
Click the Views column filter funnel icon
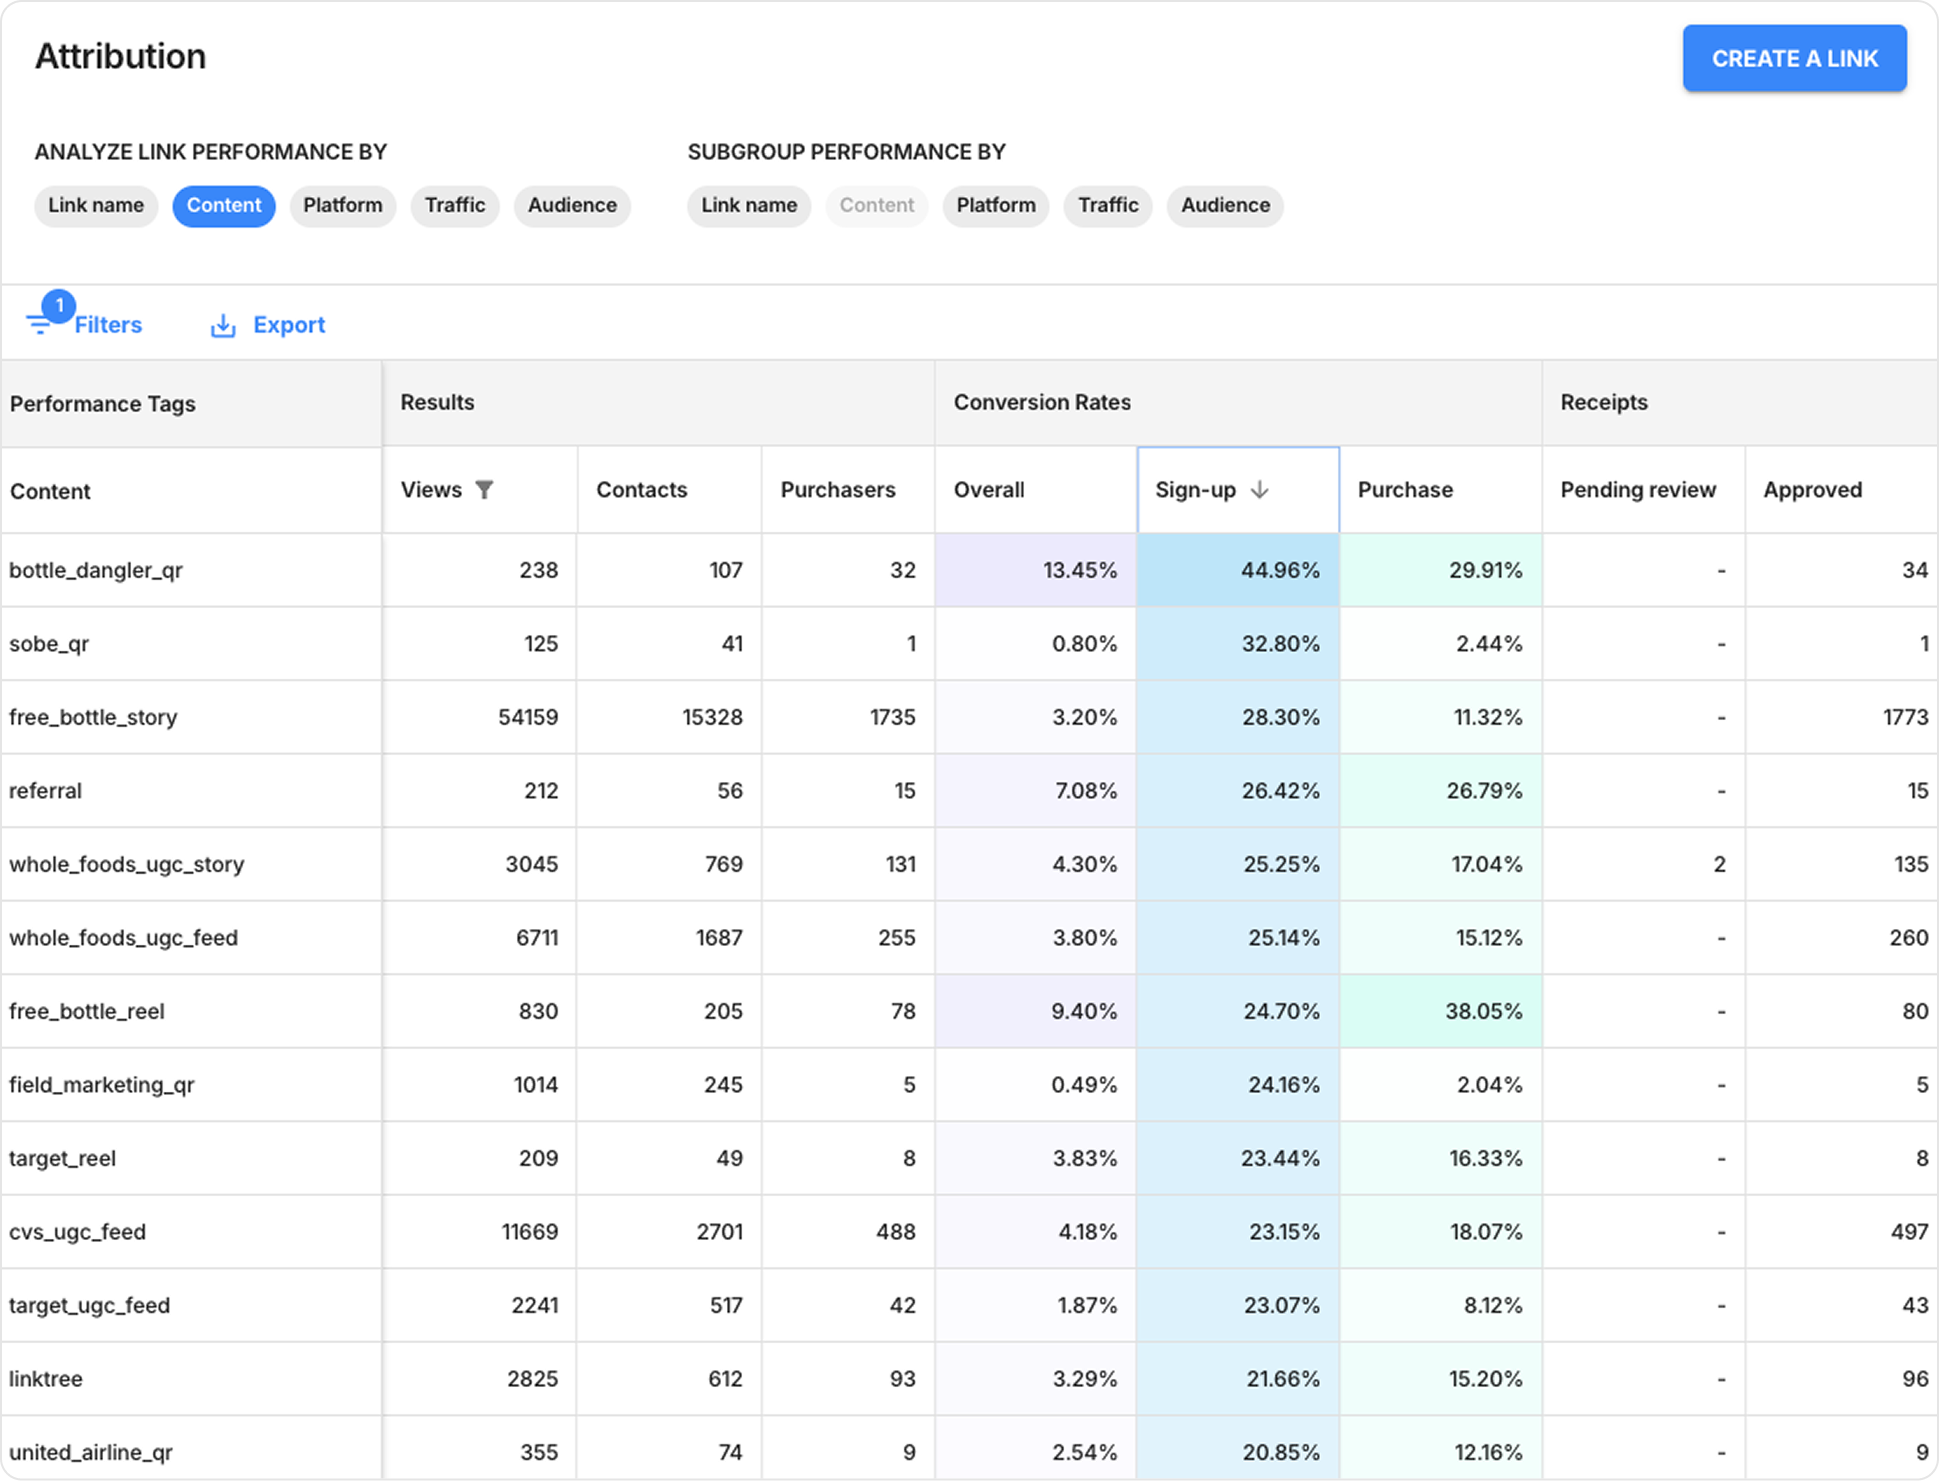pyautogui.click(x=484, y=489)
